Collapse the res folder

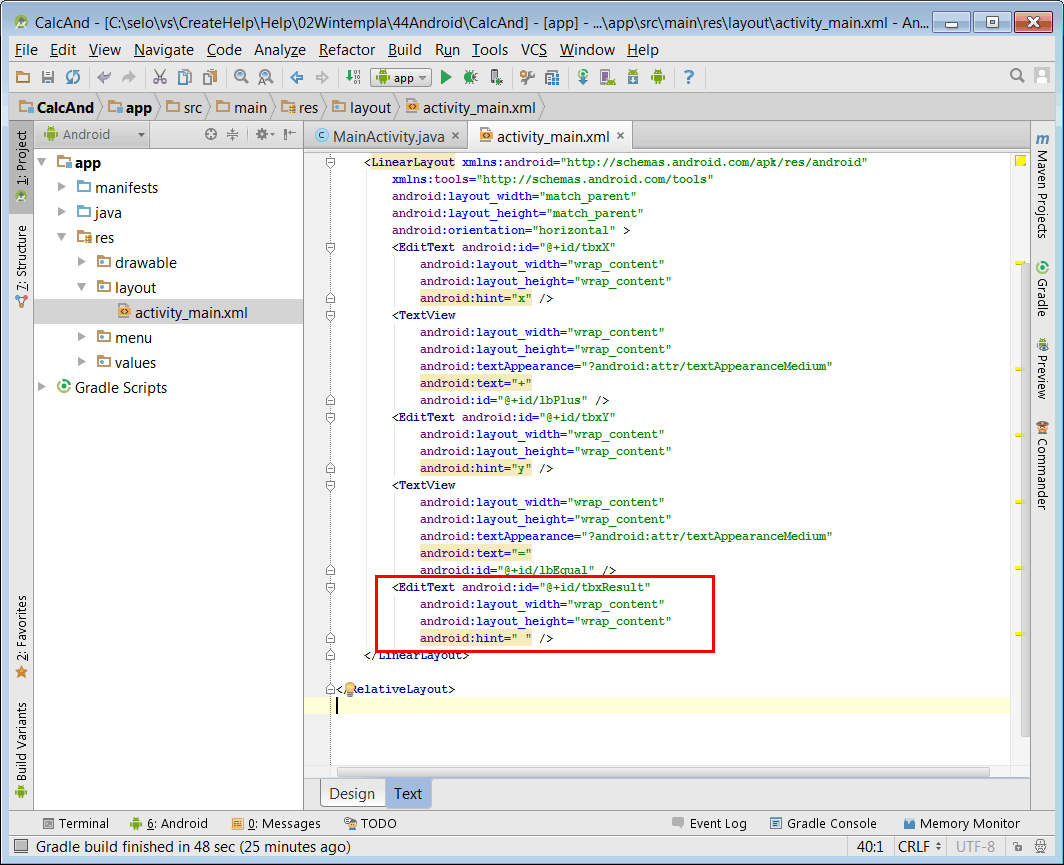pos(62,237)
